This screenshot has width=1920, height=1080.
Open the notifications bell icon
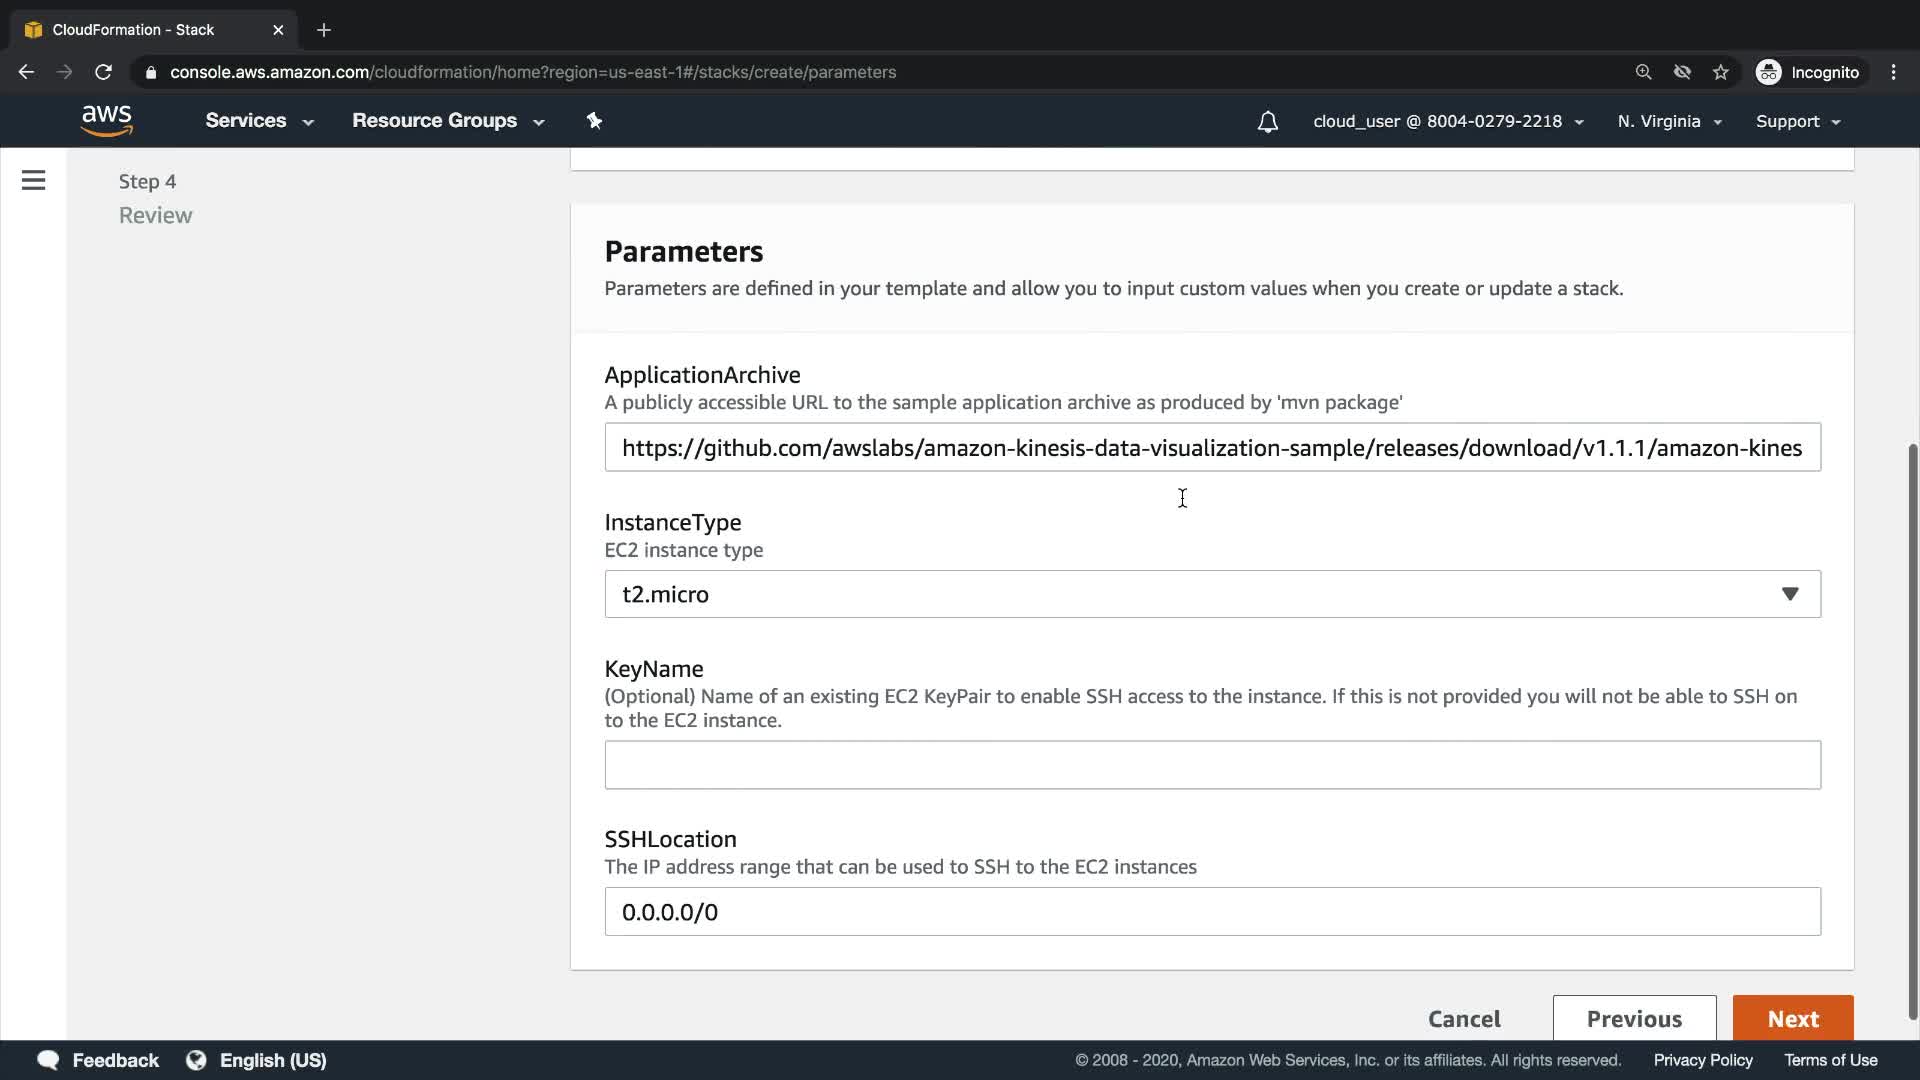tap(1267, 122)
